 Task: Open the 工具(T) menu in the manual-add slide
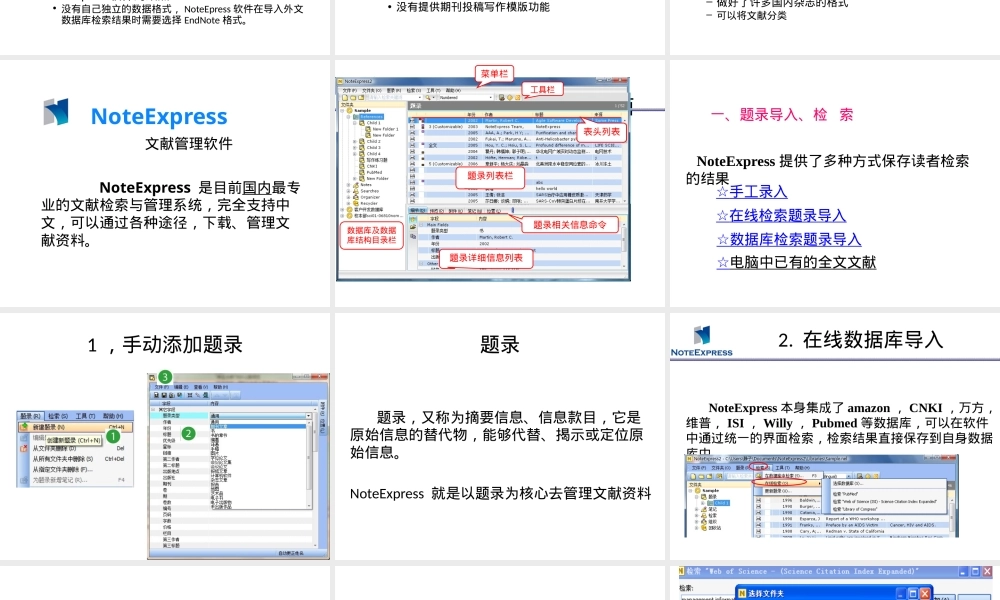pyautogui.click(x=85, y=416)
